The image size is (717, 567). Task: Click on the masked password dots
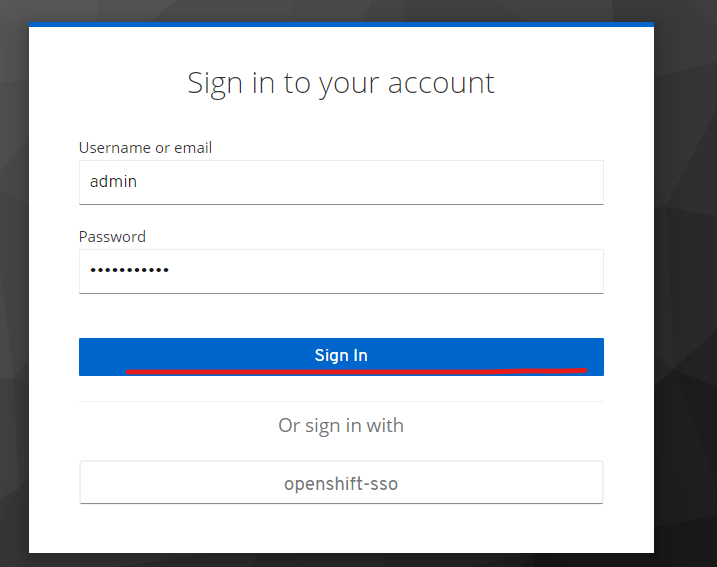point(129,270)
